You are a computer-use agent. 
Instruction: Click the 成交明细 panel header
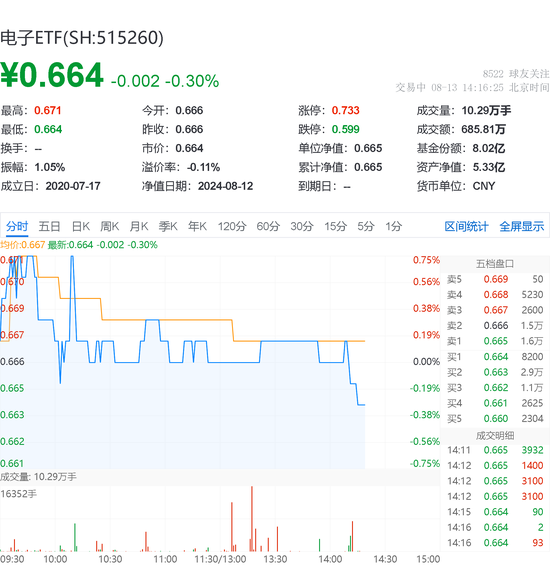[x=495, y=435]
